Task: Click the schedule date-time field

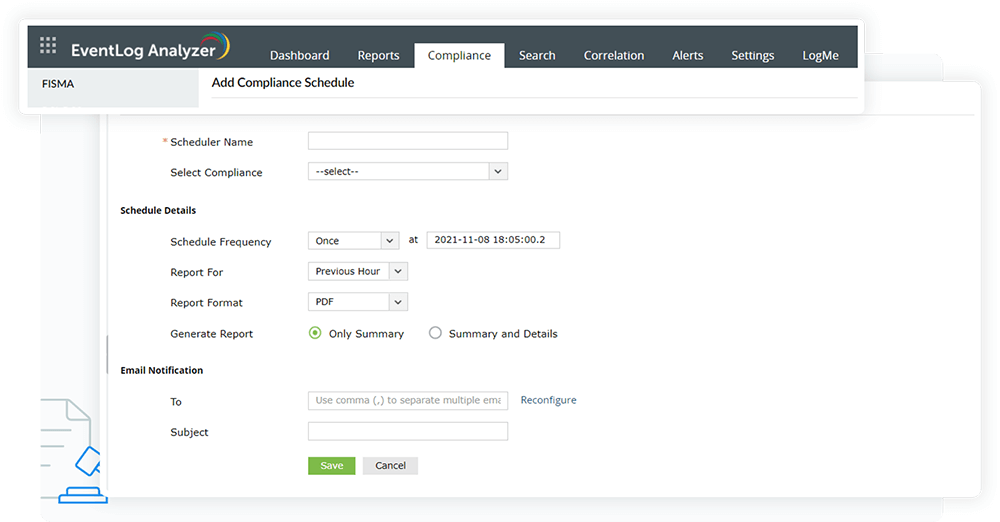Action: coord(493,241)
